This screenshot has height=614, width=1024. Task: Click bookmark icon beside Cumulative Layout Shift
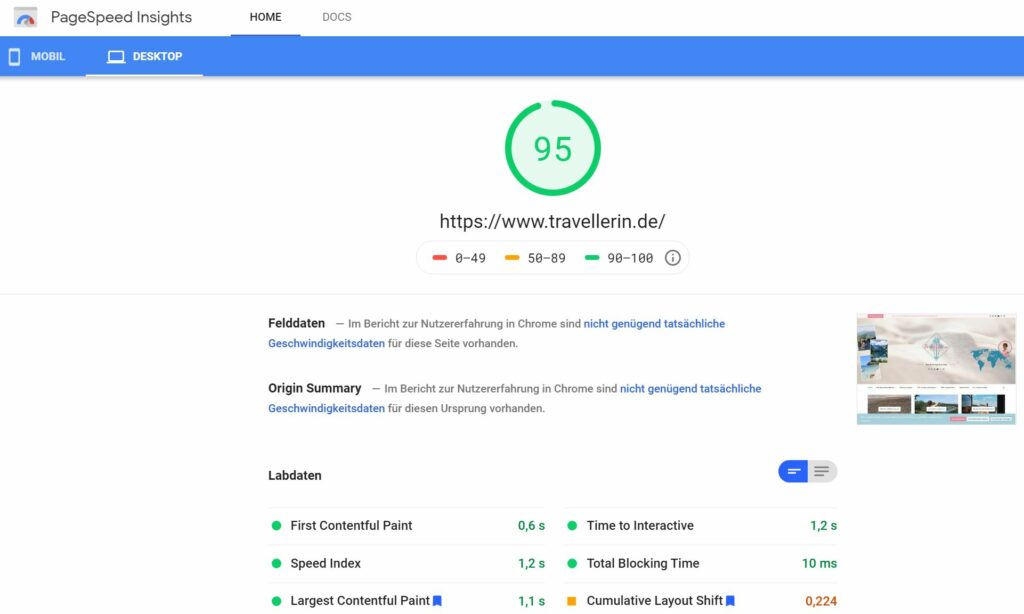coord(731,601)
